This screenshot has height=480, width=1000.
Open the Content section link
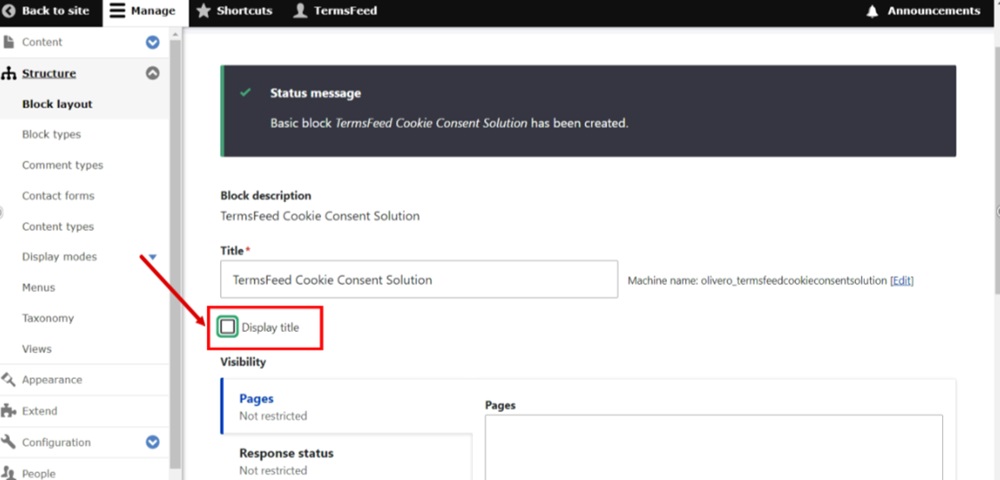(x=42, y=42)
